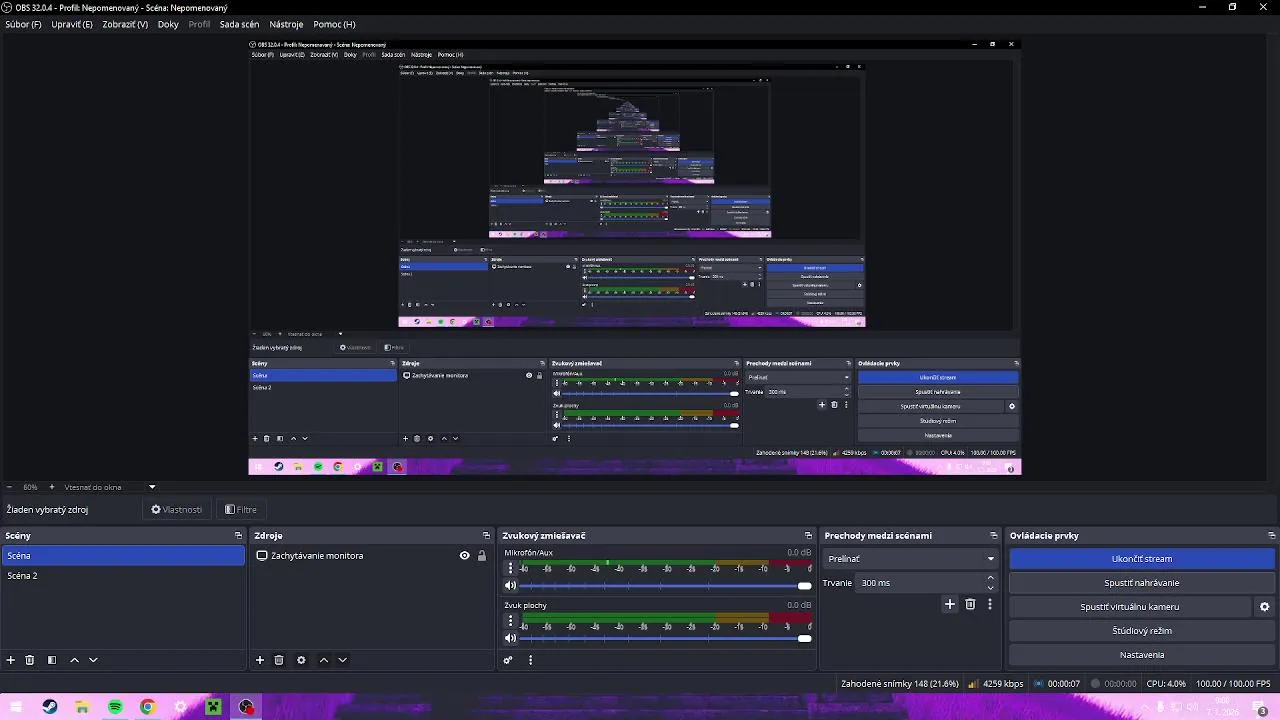
Task: Click Zahodené snímky 148 status text
Action: [900, 684]
